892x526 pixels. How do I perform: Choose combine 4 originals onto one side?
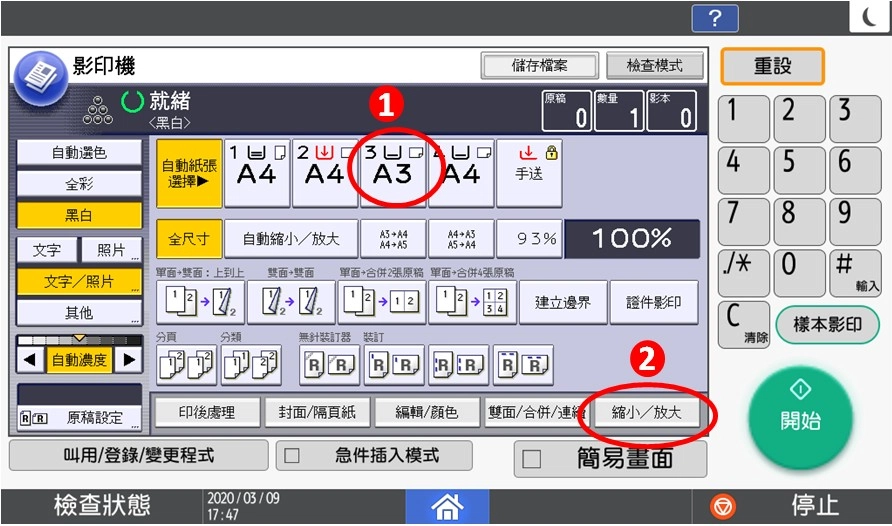tap(473, 302)
